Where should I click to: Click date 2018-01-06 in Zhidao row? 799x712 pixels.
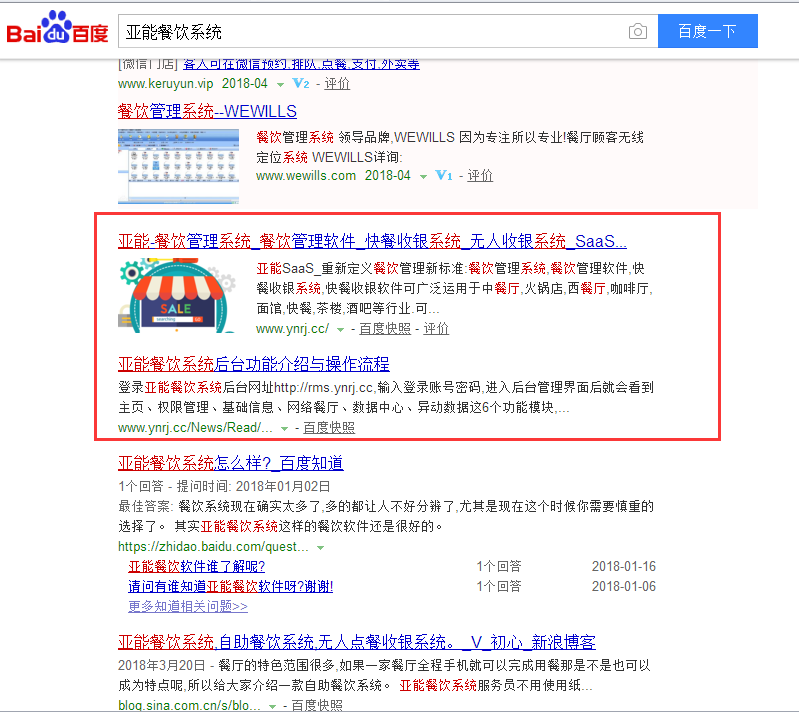click(624, 586)
